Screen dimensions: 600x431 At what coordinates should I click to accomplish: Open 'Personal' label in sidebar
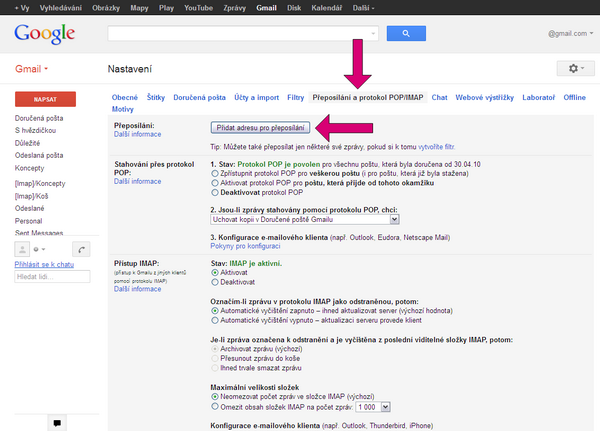(28, 221)
